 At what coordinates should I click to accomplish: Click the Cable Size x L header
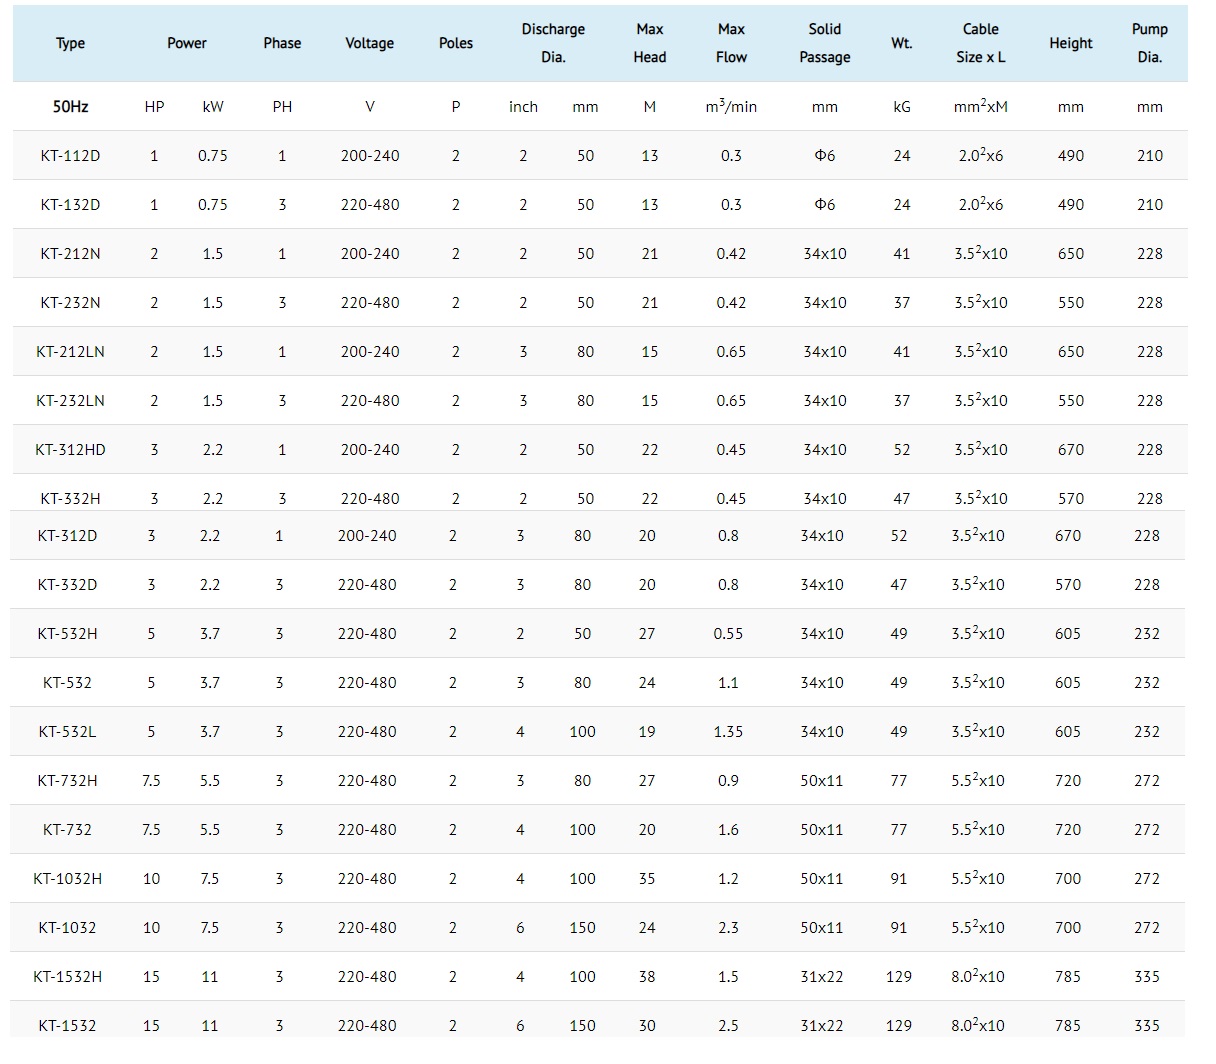981,43
